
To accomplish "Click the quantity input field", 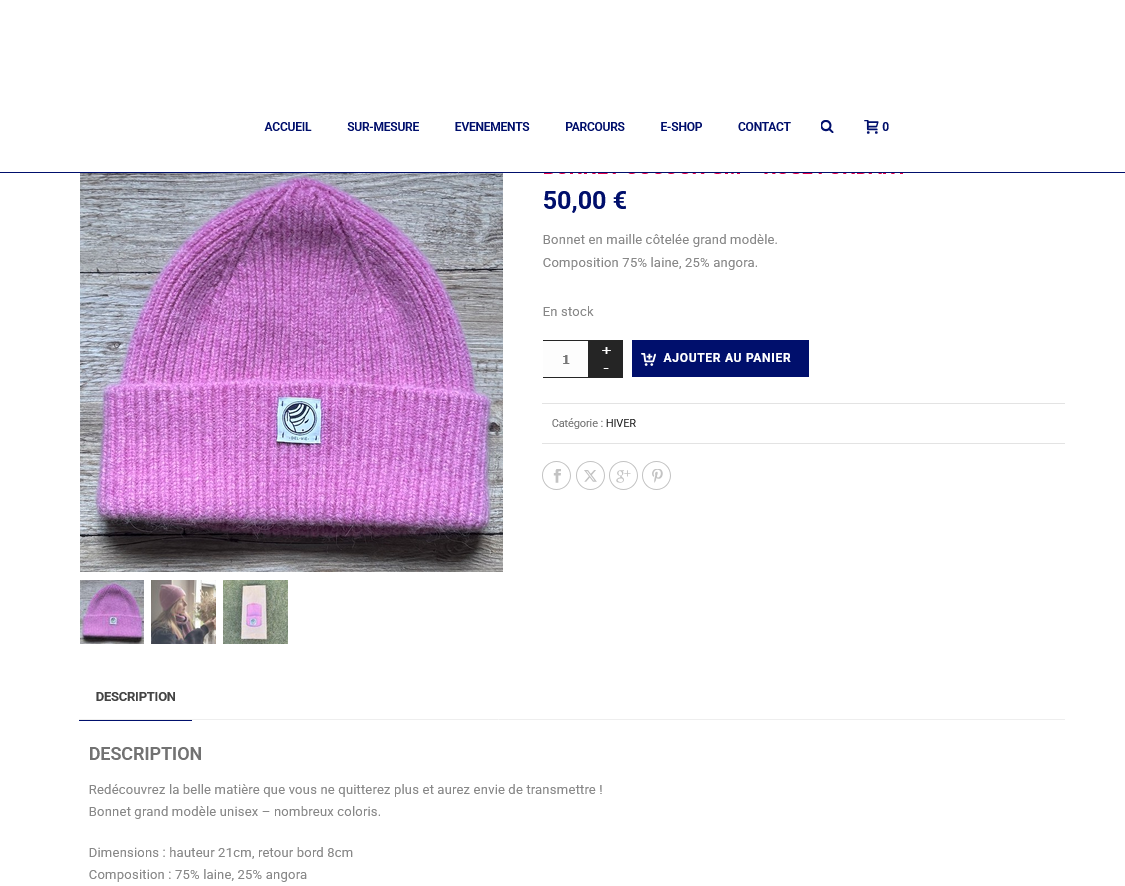I will [x=565, y=359].
